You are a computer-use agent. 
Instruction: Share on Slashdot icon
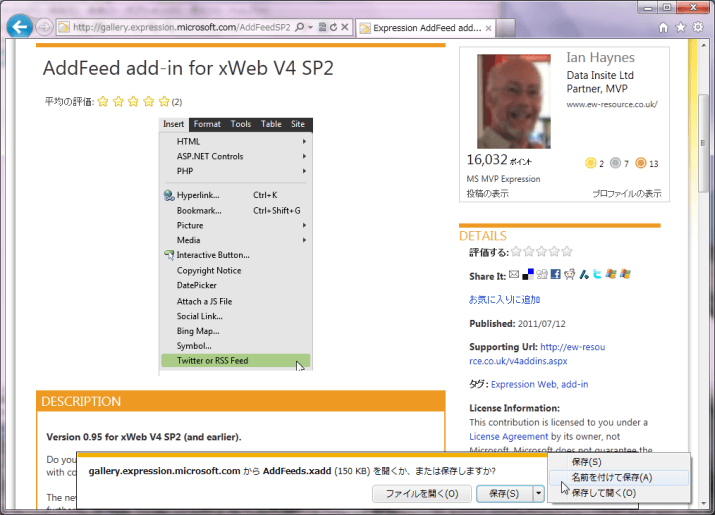tap(584, 274)
